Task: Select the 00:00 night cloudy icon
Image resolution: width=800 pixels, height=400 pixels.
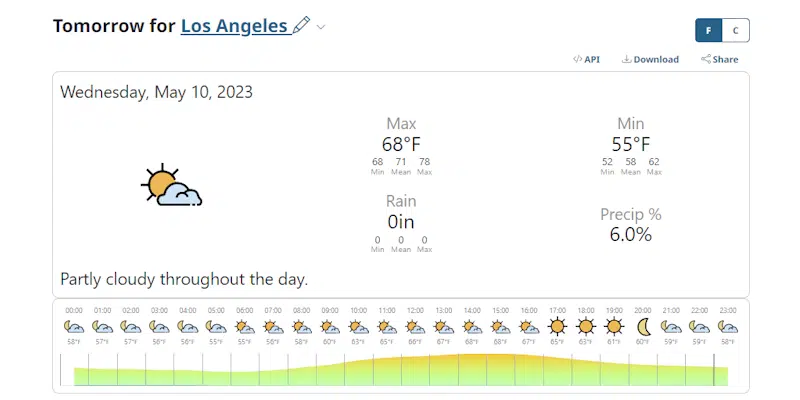Action: pyautogui.click(x=74, y=327)
